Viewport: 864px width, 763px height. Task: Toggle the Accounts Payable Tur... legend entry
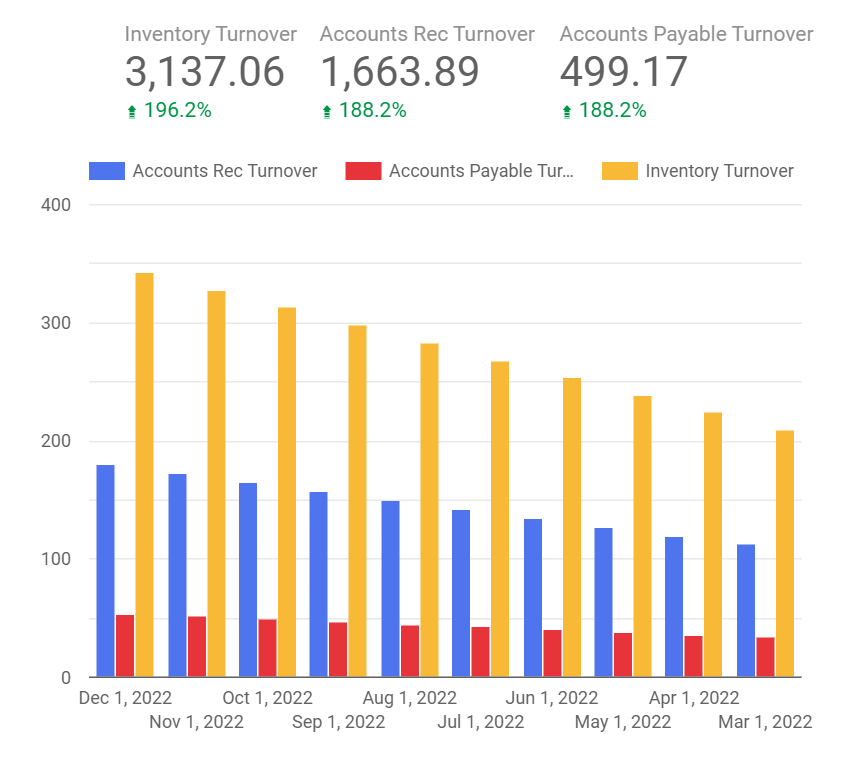coord(482,170)
